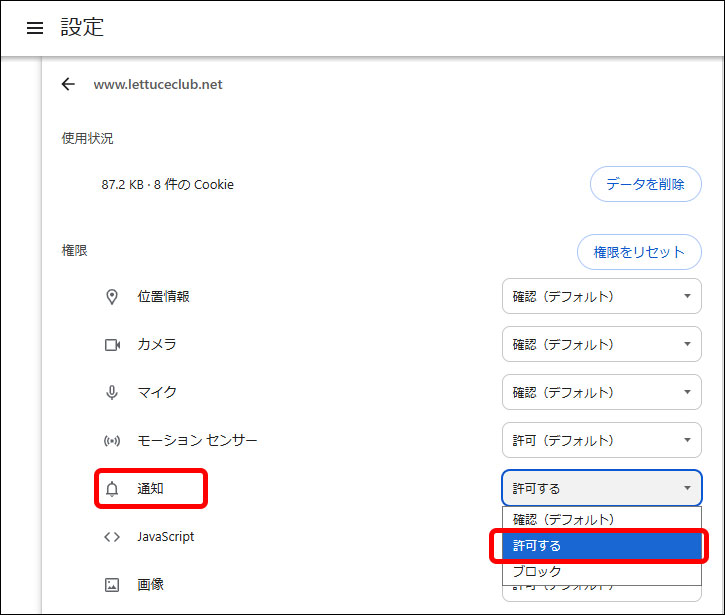Click the image icon for 画像
This screenshot has width=725, height=615.
(112, 585)
